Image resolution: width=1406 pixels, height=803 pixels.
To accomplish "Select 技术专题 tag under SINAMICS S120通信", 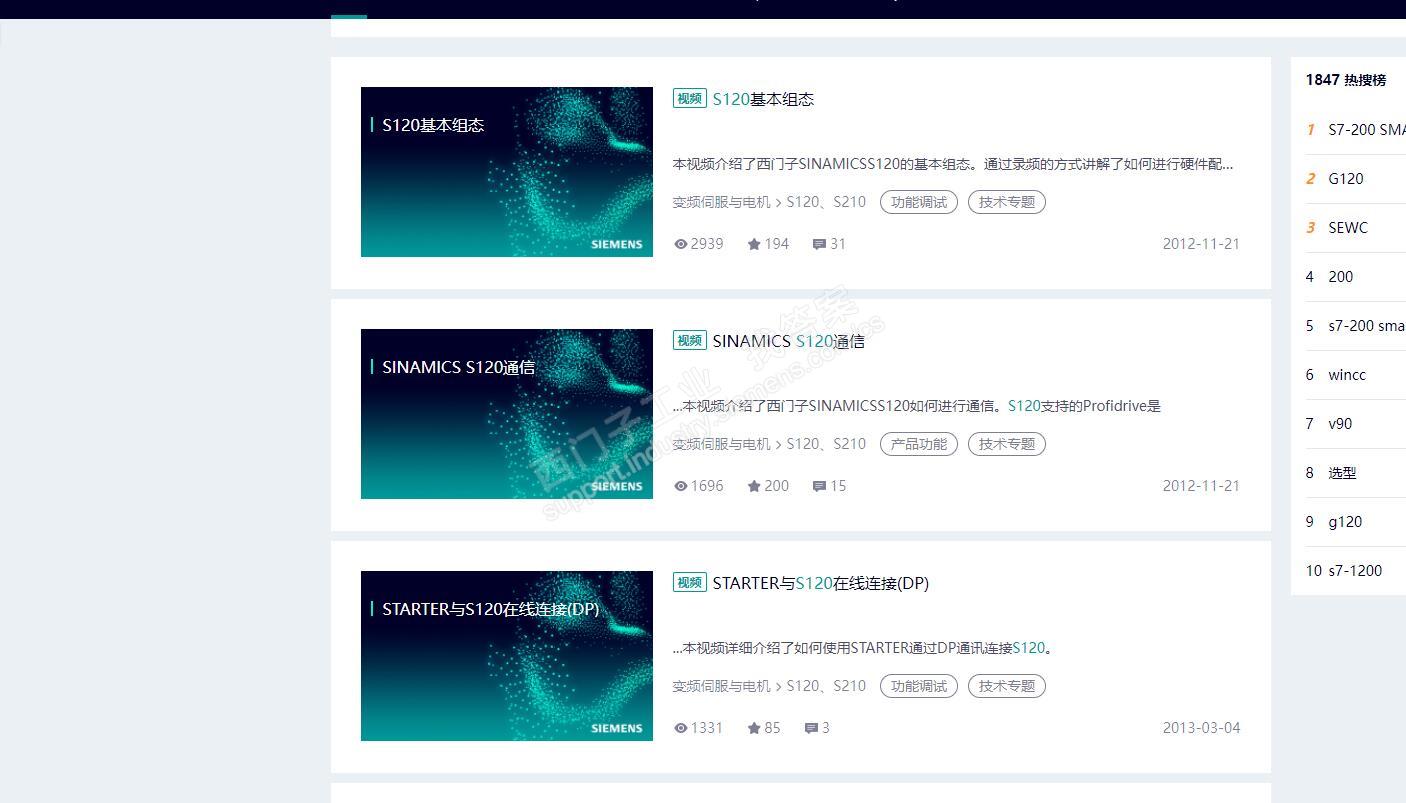I will [1007, 444].
